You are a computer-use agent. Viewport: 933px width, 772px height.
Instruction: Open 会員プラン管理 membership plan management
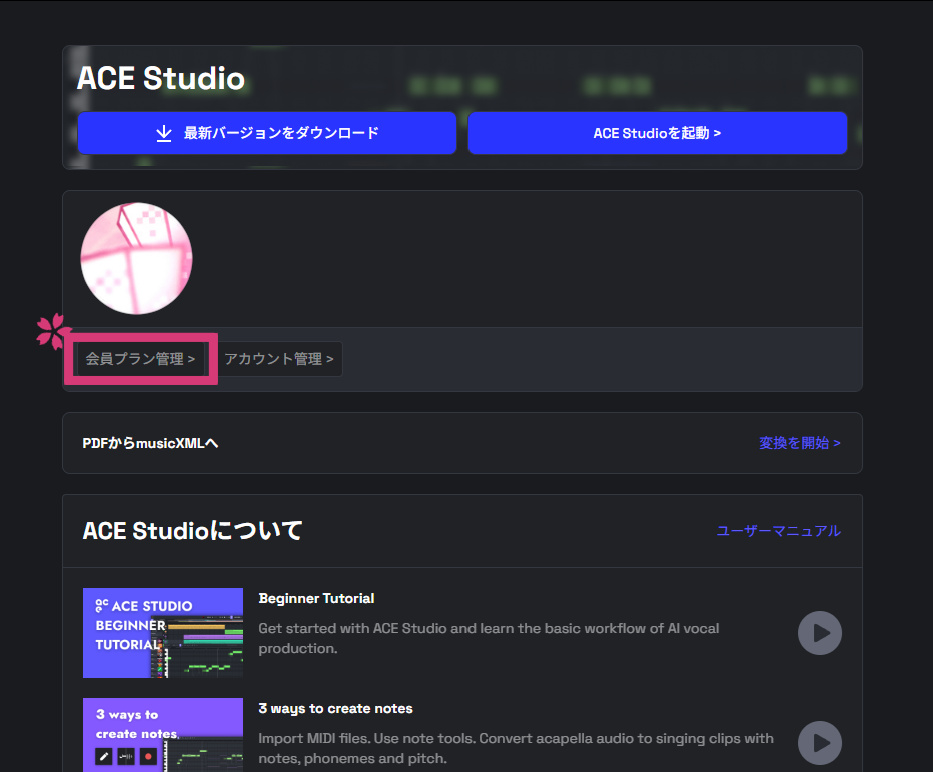tap(140, 359)
